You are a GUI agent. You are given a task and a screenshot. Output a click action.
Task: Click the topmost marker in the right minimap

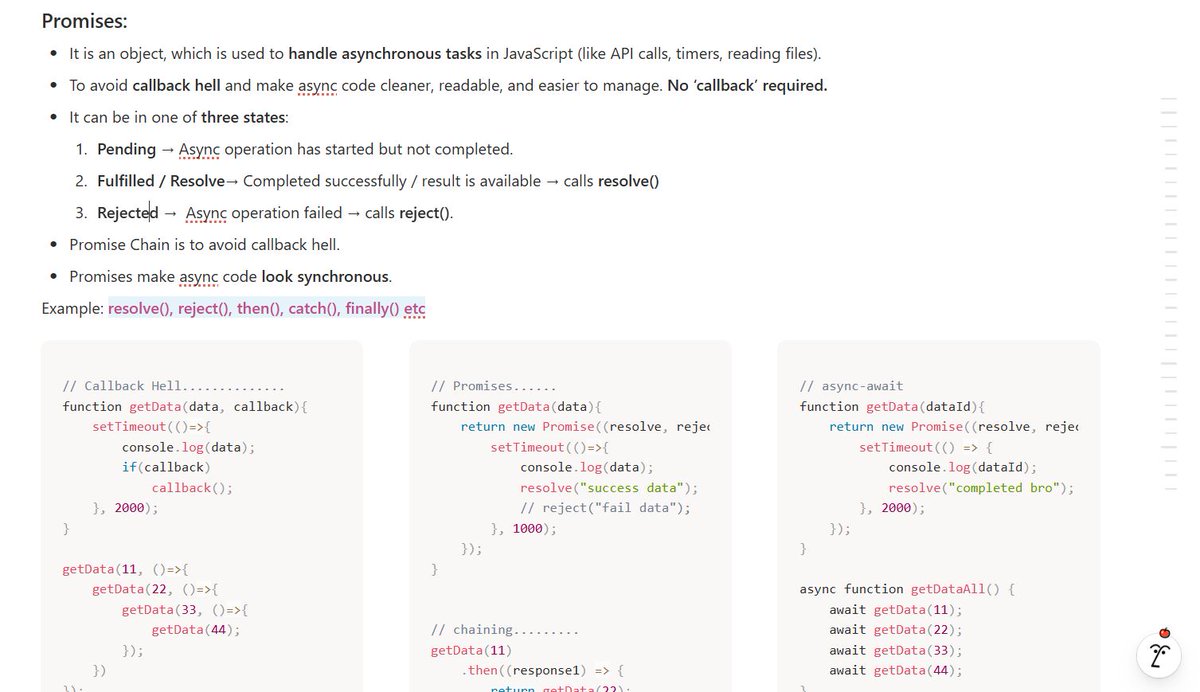coord(1171,99)
